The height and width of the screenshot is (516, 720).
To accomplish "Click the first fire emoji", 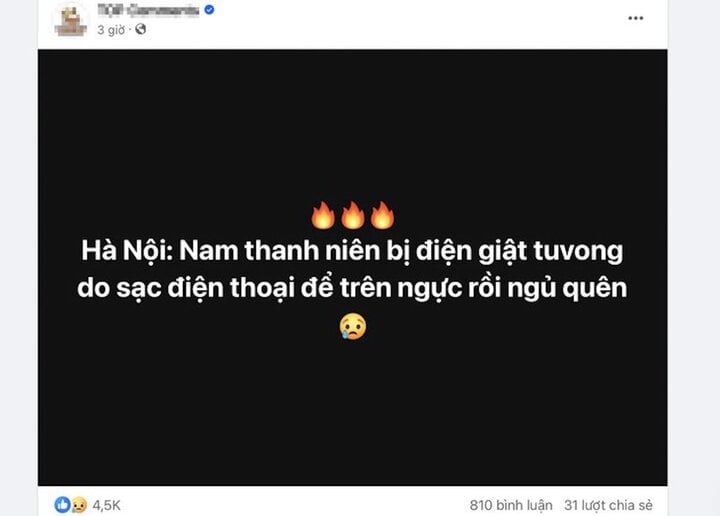I will point(323,215).
